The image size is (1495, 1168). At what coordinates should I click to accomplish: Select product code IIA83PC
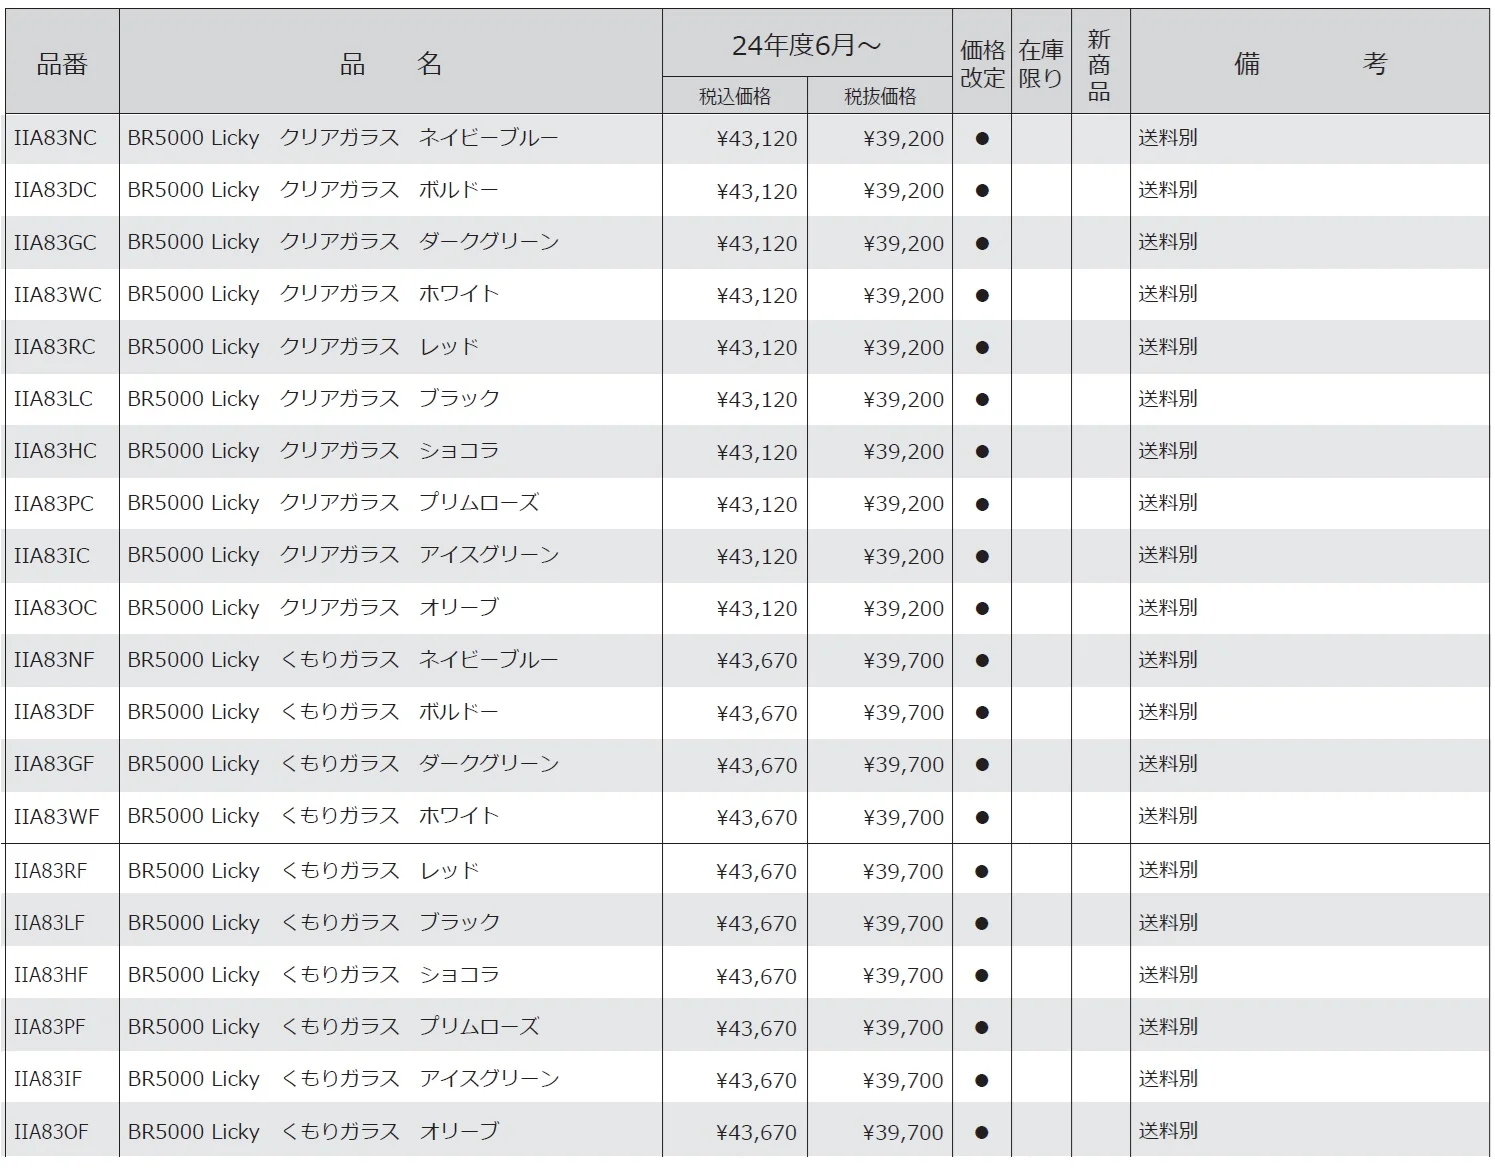54,503
